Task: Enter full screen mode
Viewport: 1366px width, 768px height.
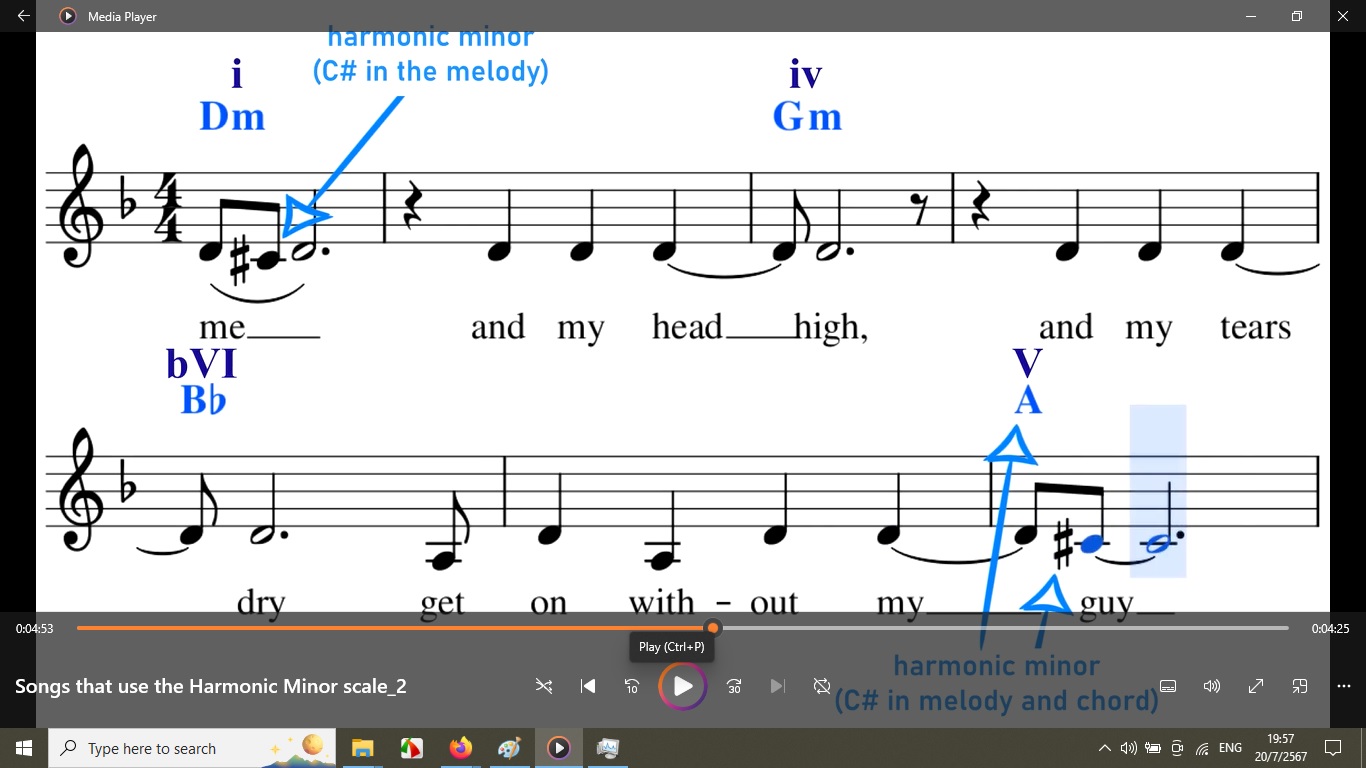Action: pos(1256,686)
